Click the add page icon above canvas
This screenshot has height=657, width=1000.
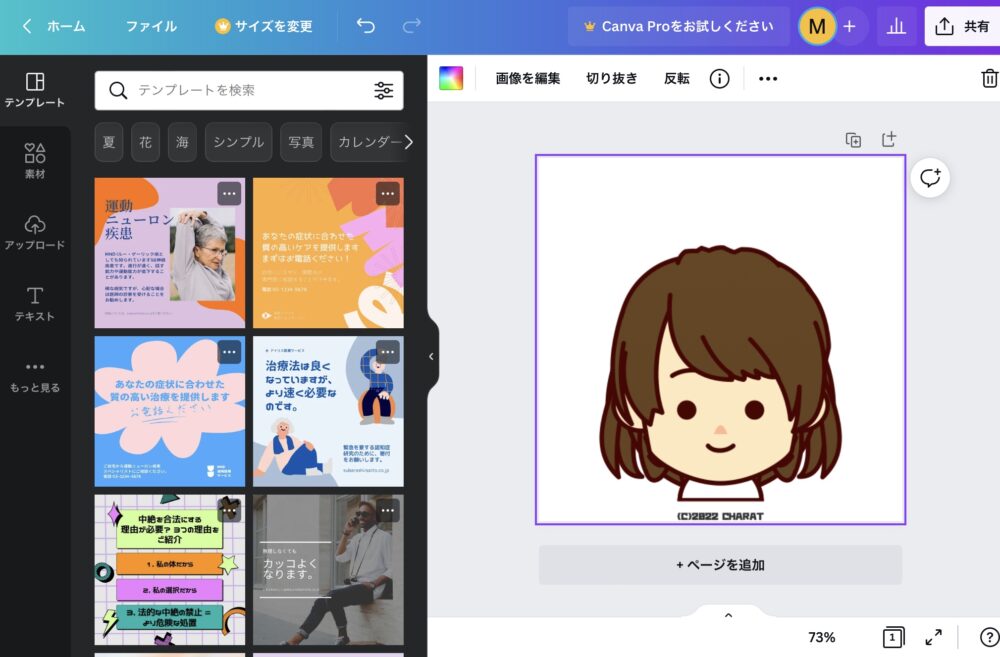tap(889, 139)
